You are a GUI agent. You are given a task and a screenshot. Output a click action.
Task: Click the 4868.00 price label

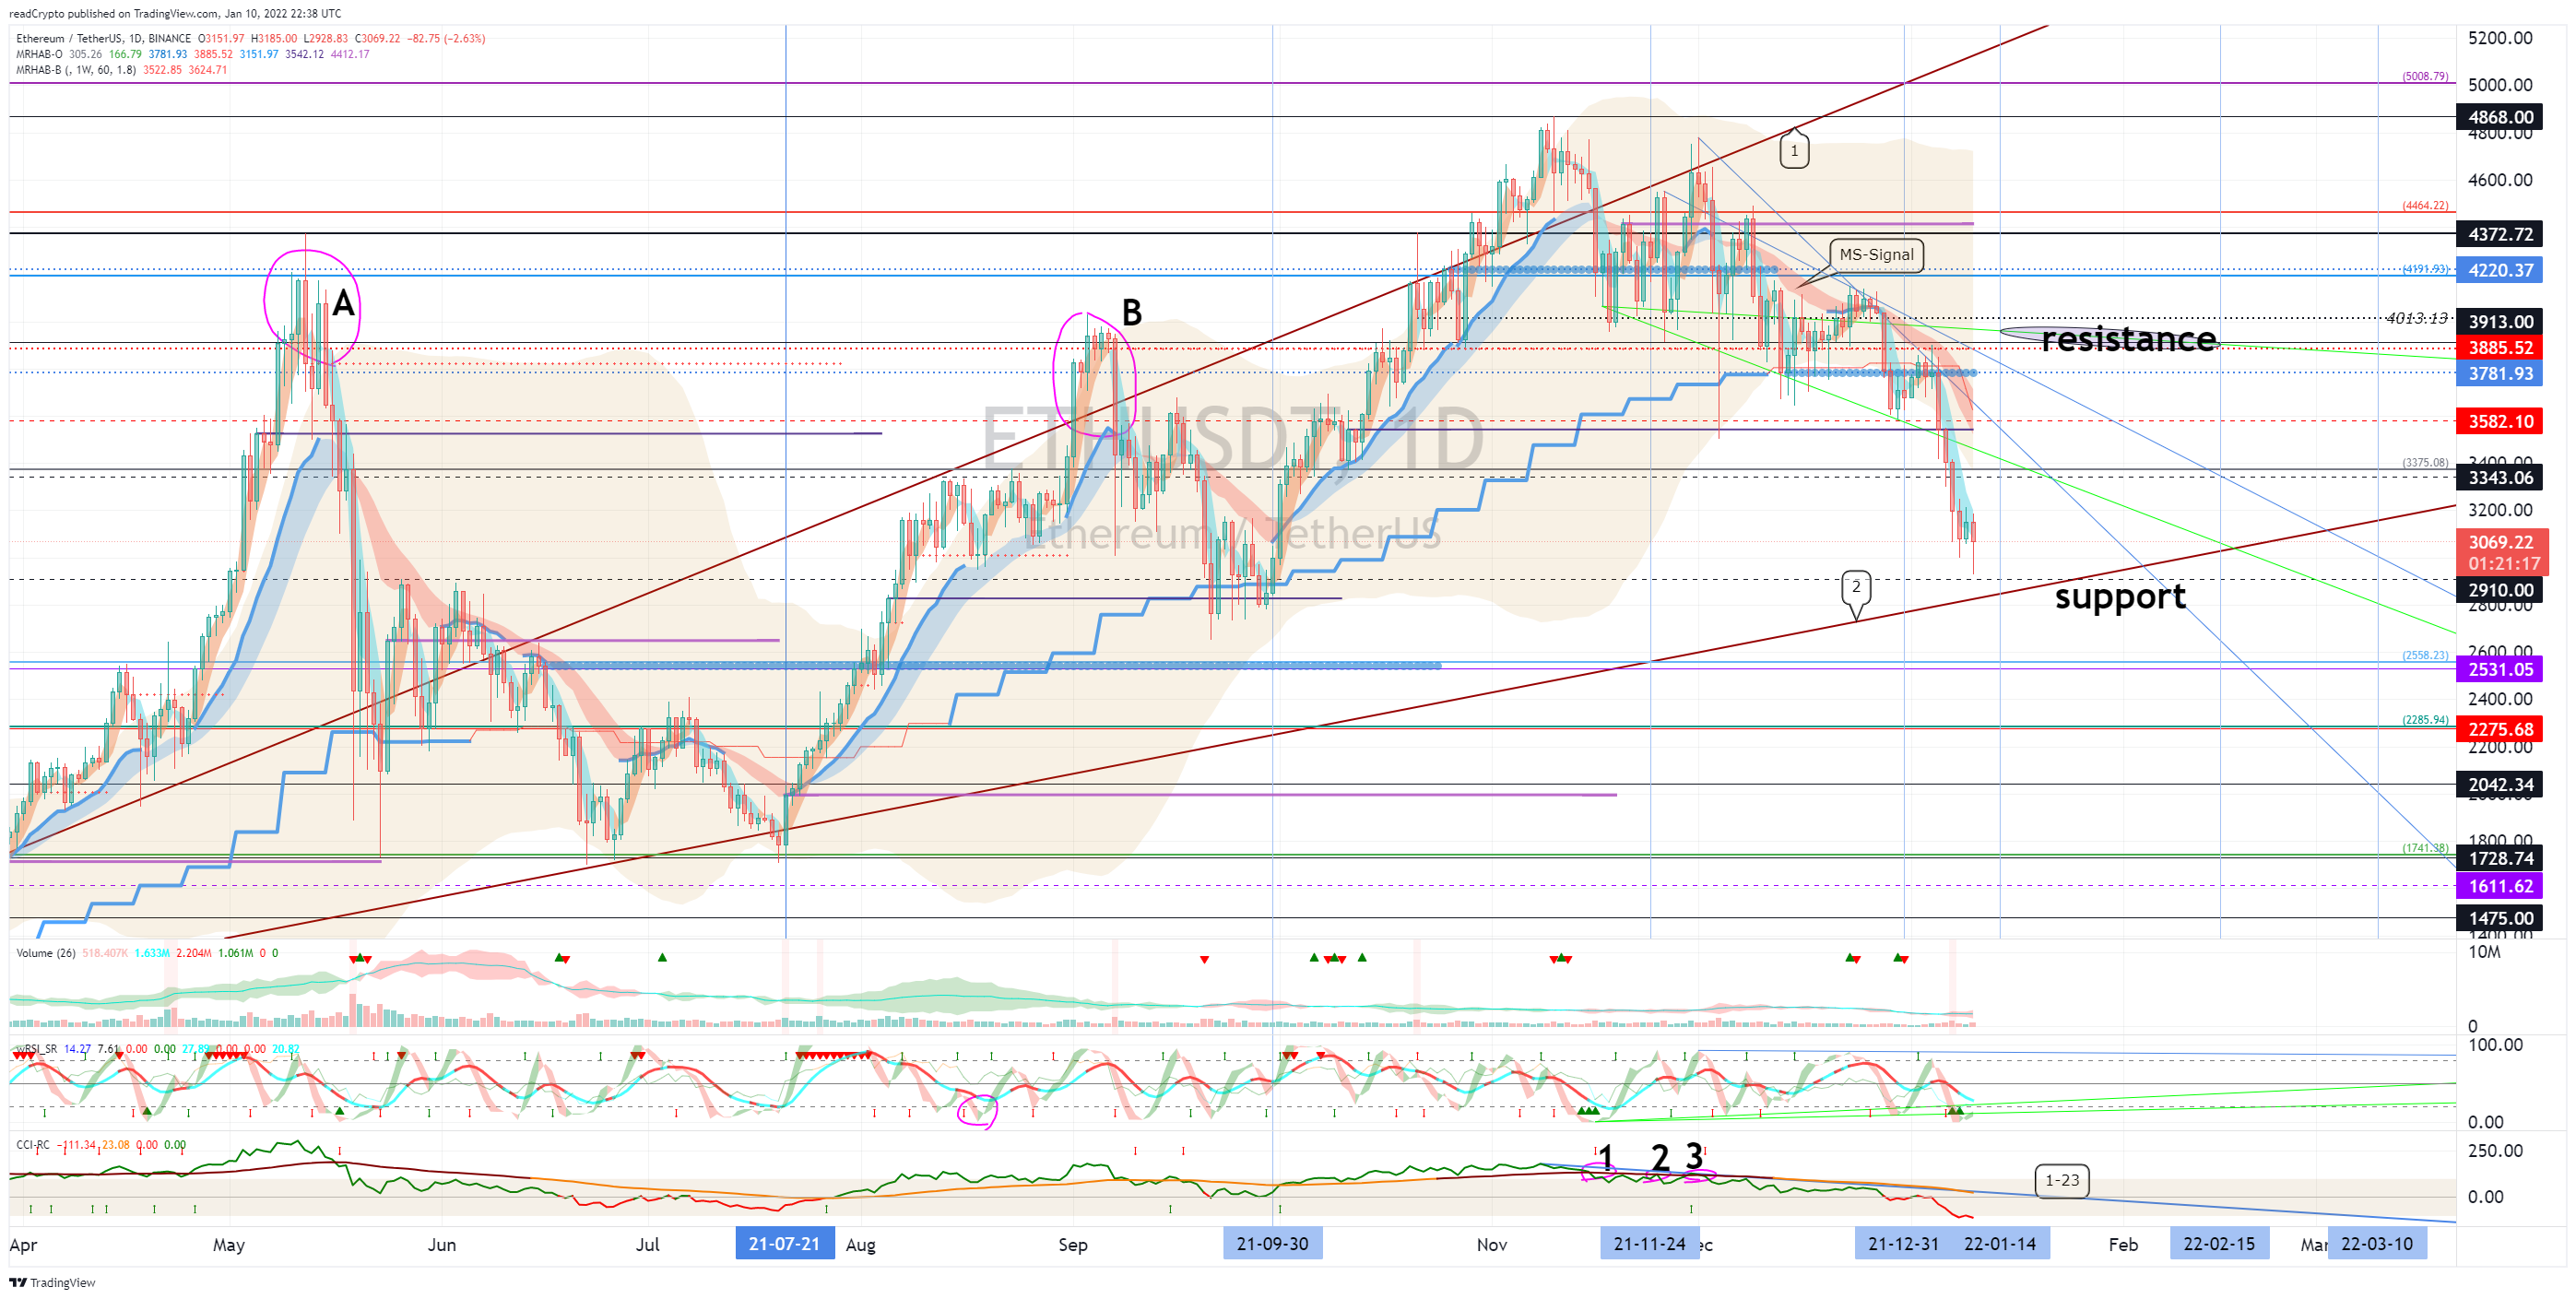2500,117
